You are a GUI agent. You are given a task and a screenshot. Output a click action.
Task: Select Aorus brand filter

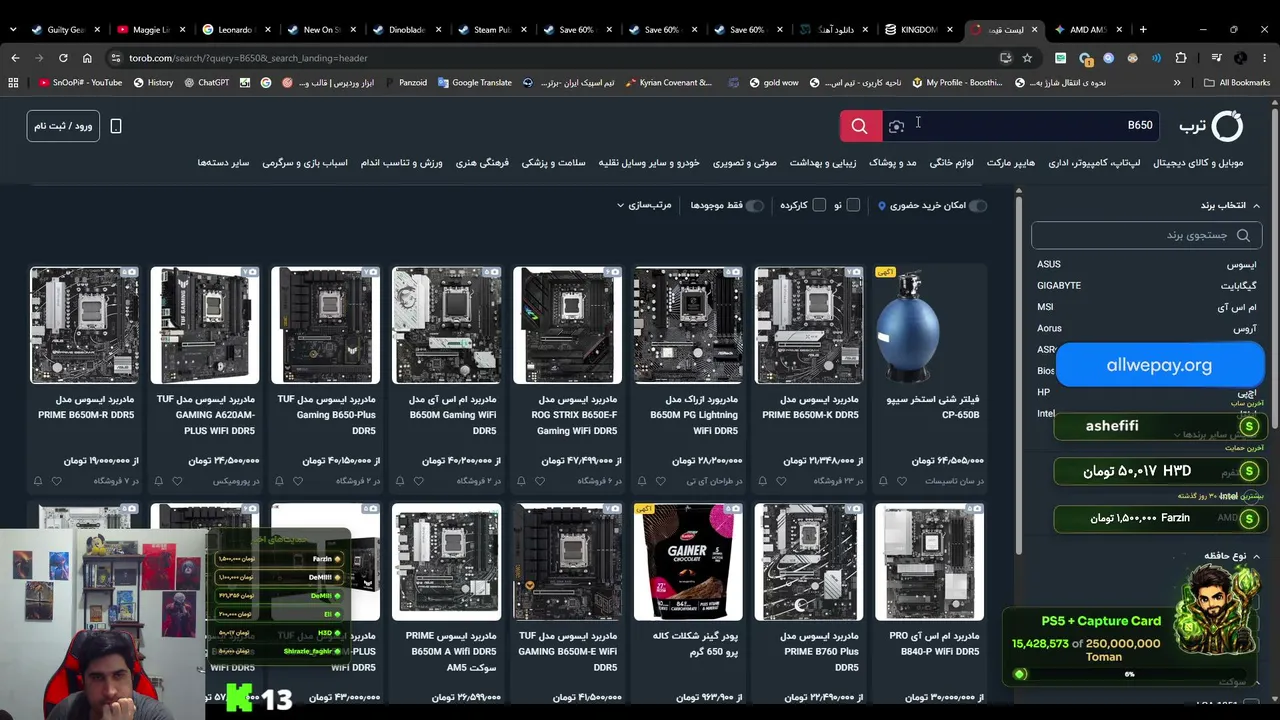tap(1146, 328)
